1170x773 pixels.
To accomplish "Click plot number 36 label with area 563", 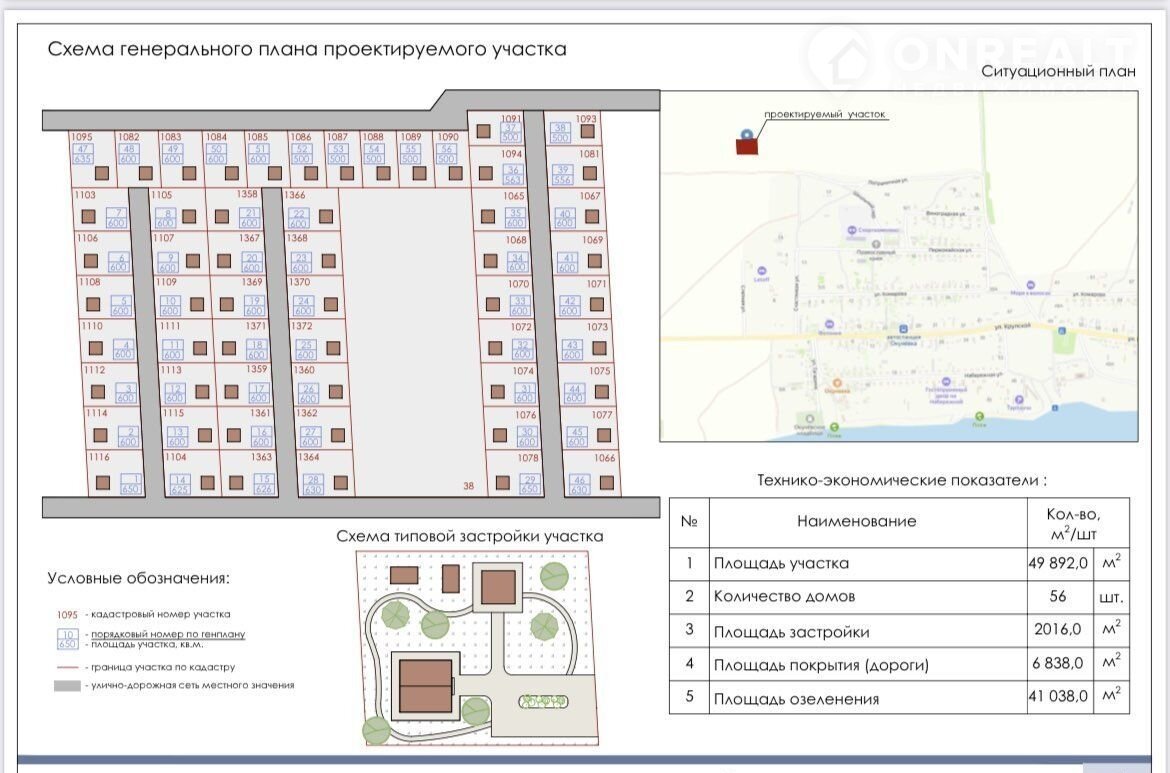I will (x=513, y=174).
